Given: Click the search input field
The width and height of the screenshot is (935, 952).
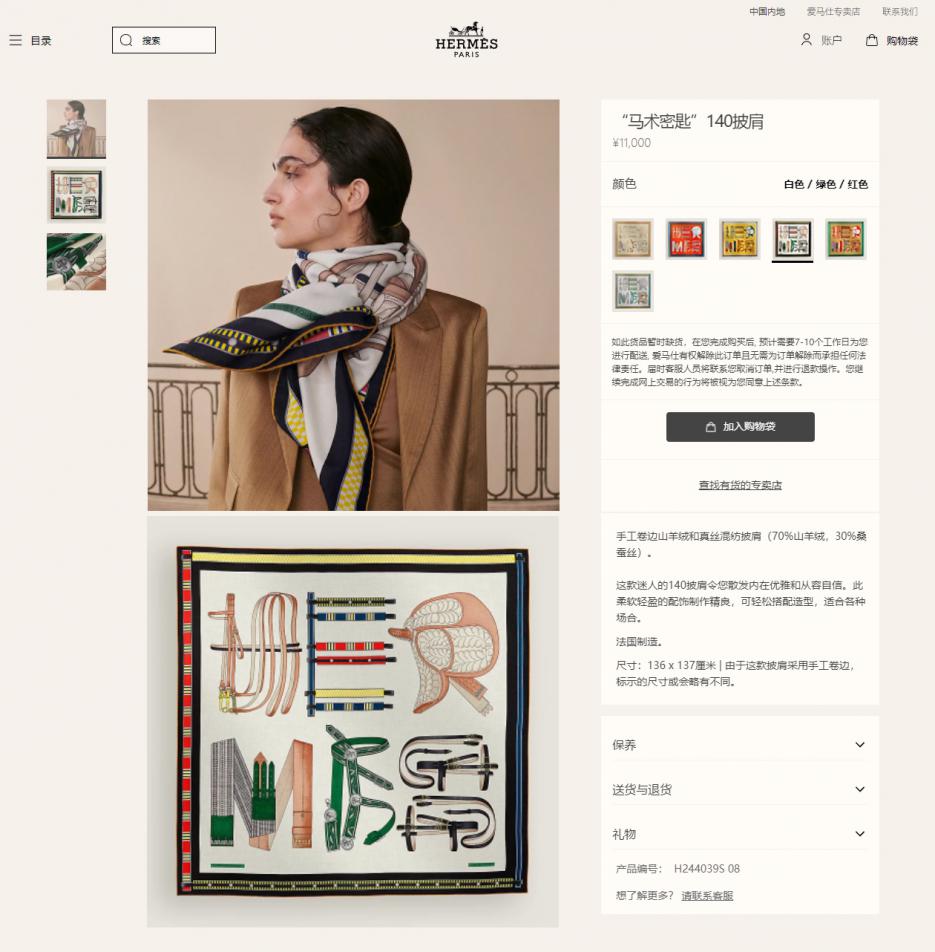Looking at the screenshot, I should pos(164,40).
